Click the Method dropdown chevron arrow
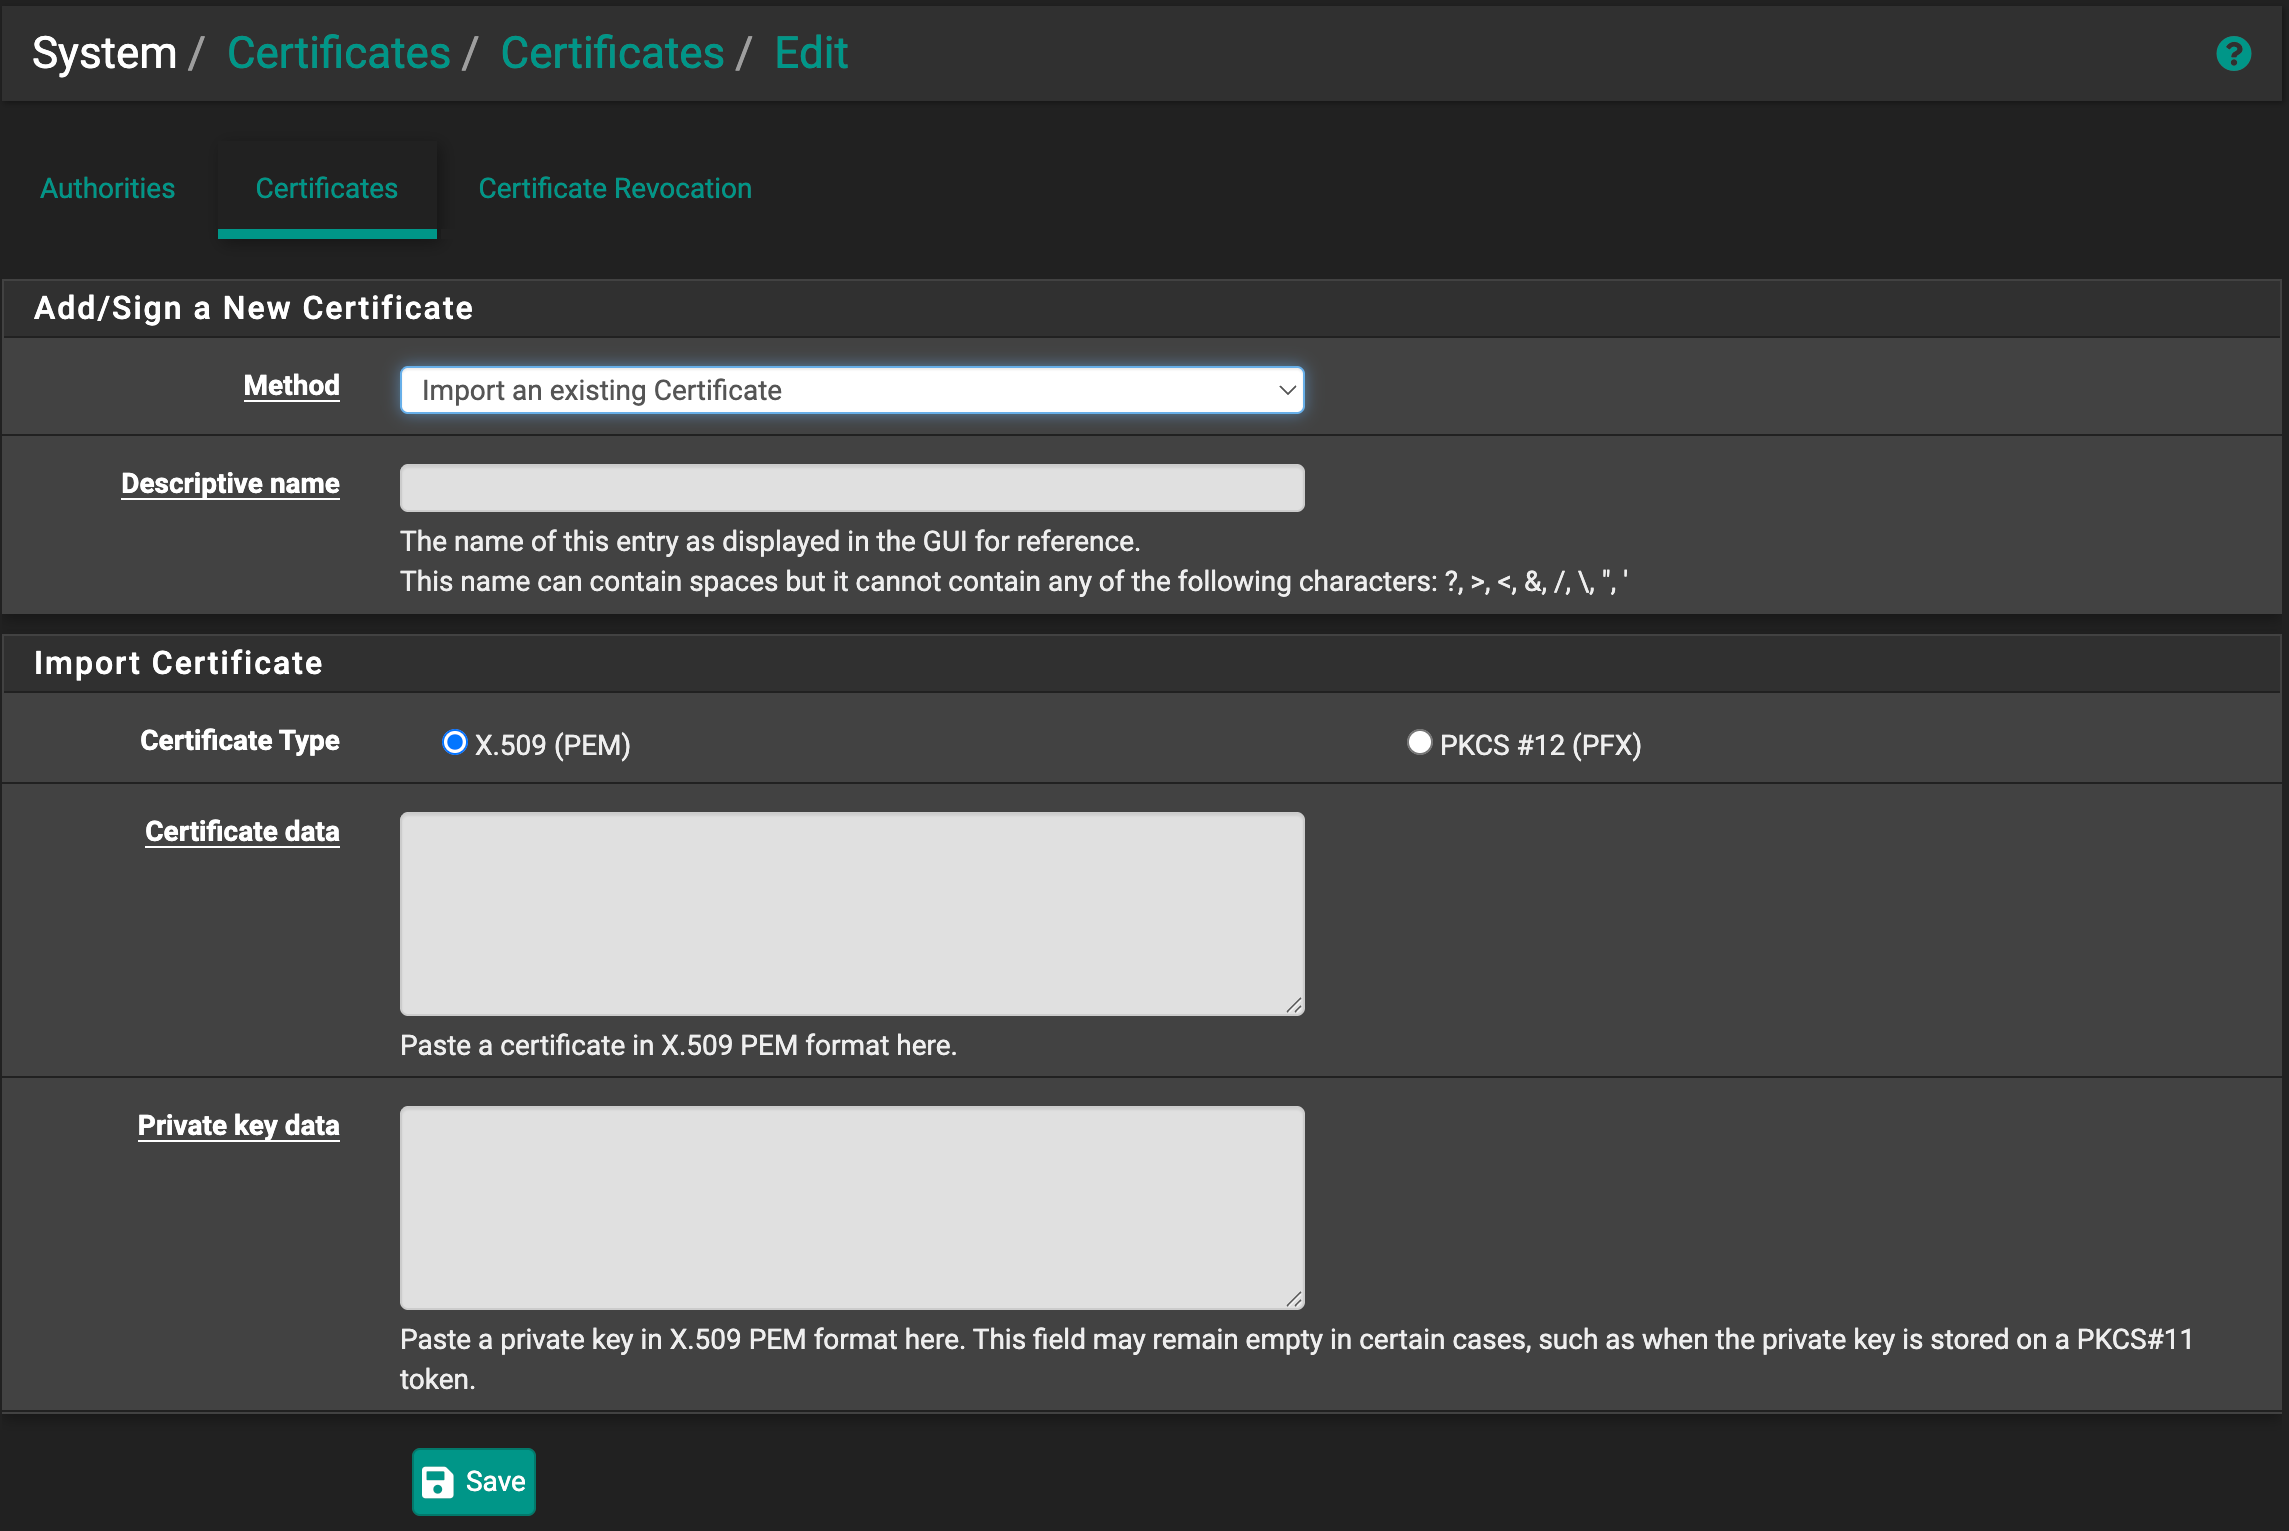The width and height of the screenshot is (2289, 1531). click(1286, 390)
